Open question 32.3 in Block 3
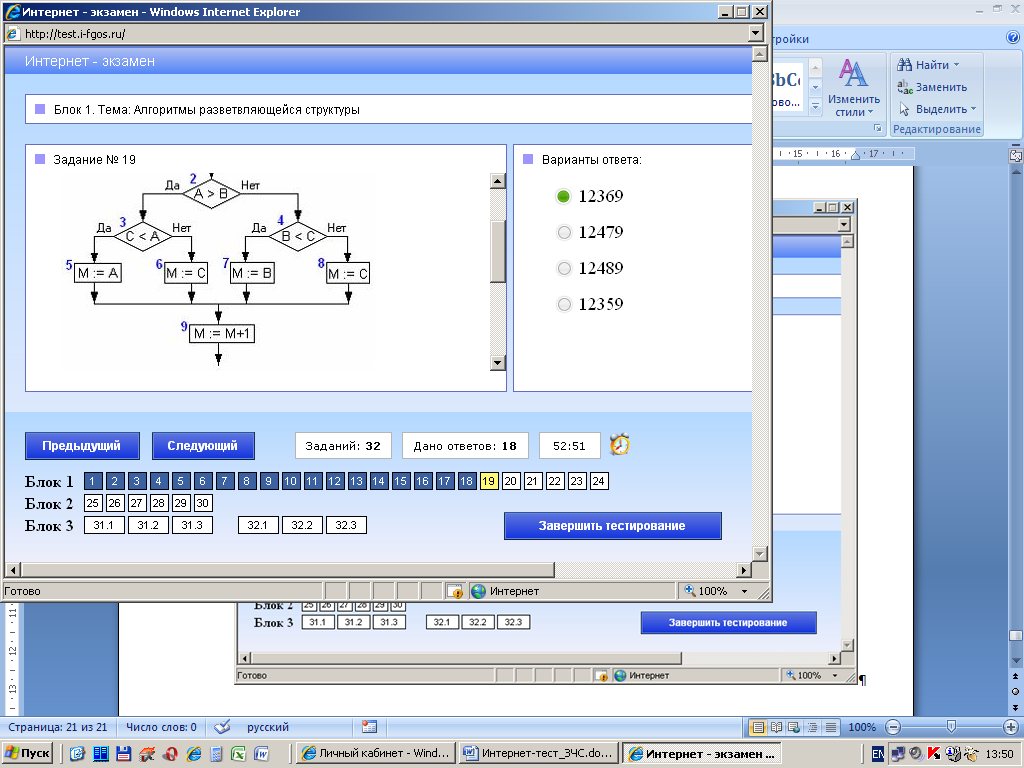The width and height of the screenshot is (1024, 768). (x=346, y=525)
